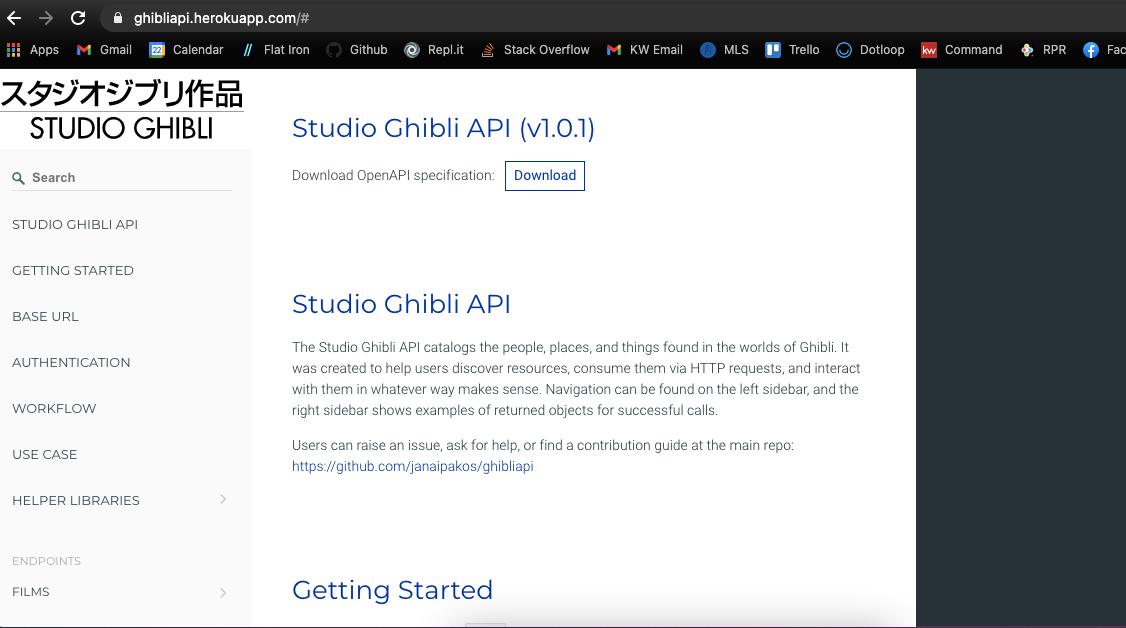Open the Facebook bookmark
The height and width of the screenshot is (628, 1126).
point(1104,50)
